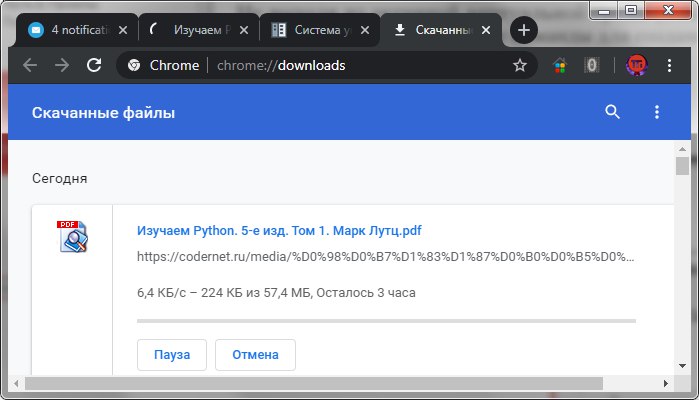This screenshot has height=400, width=699.
Task: Reload the downloads page
Action: (94, 66)
